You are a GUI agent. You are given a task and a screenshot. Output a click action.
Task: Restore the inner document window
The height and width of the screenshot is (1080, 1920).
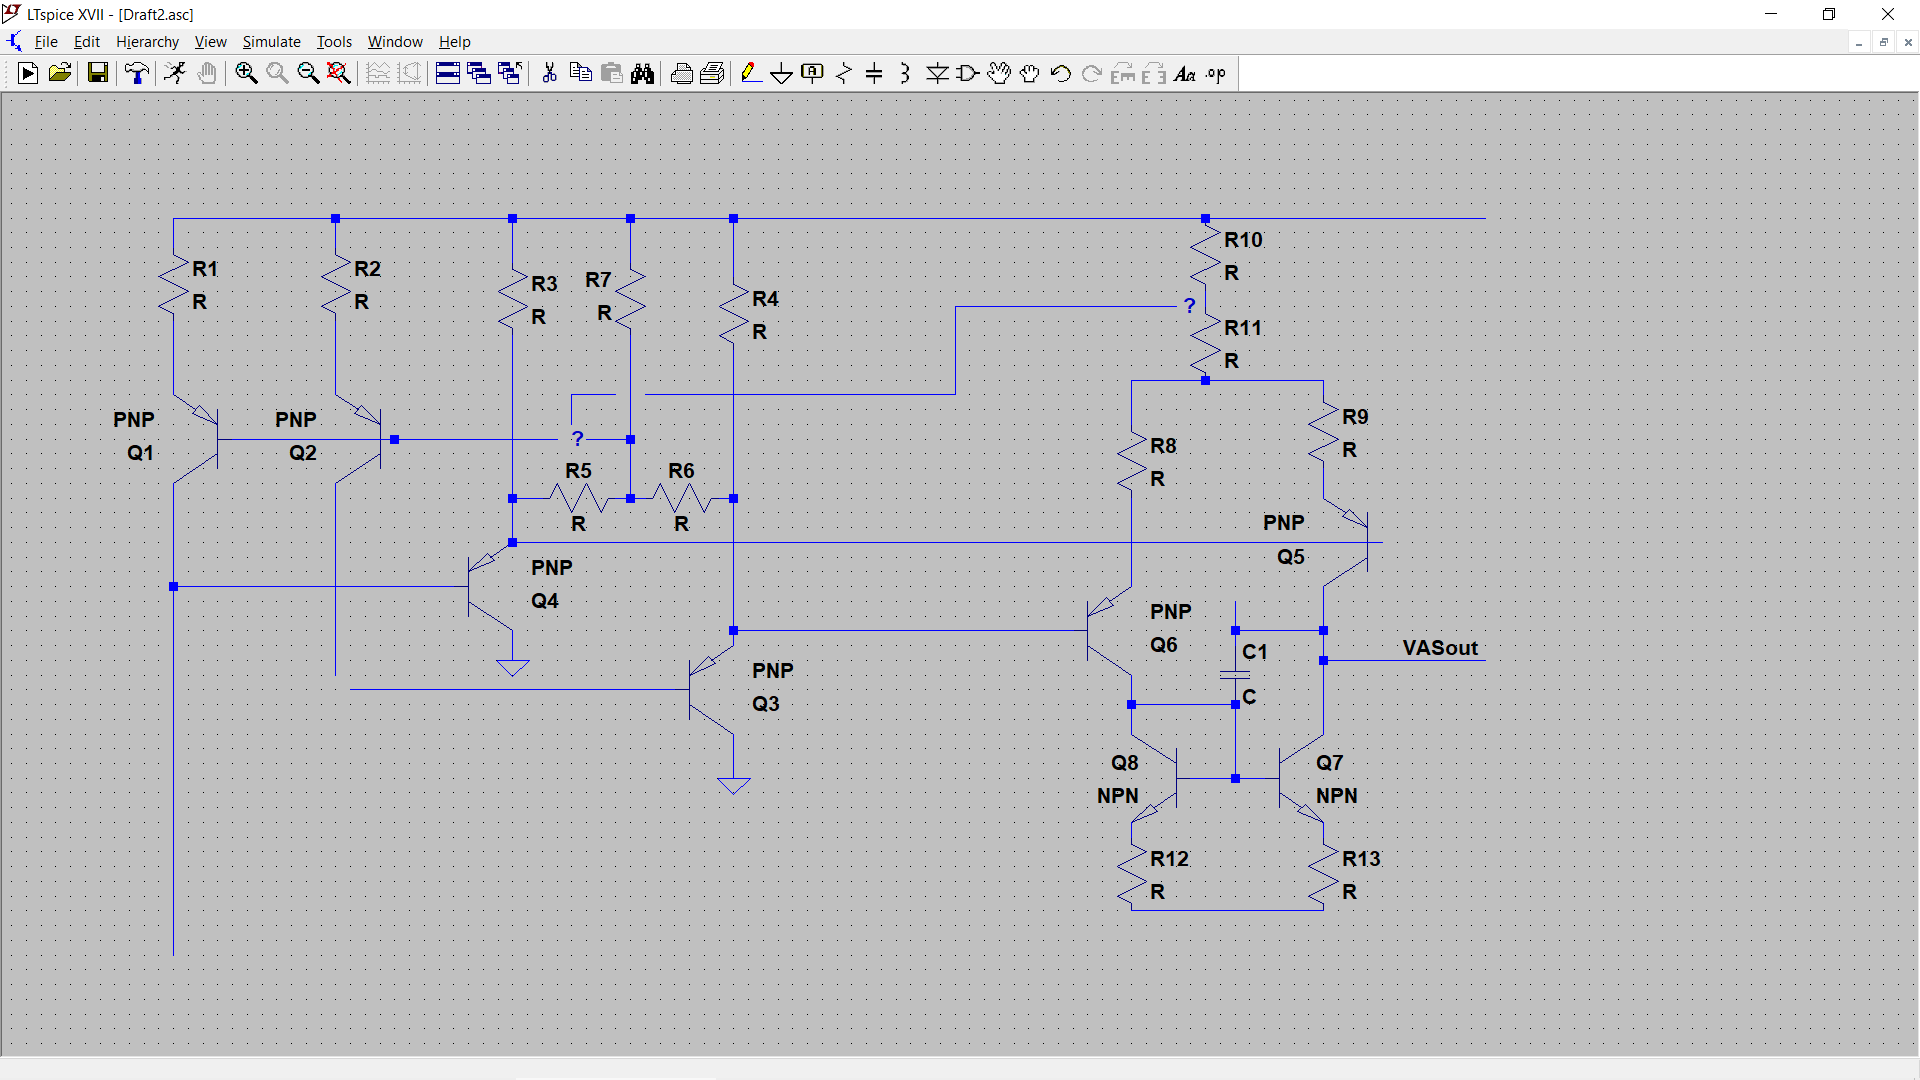click(1884, 42)
